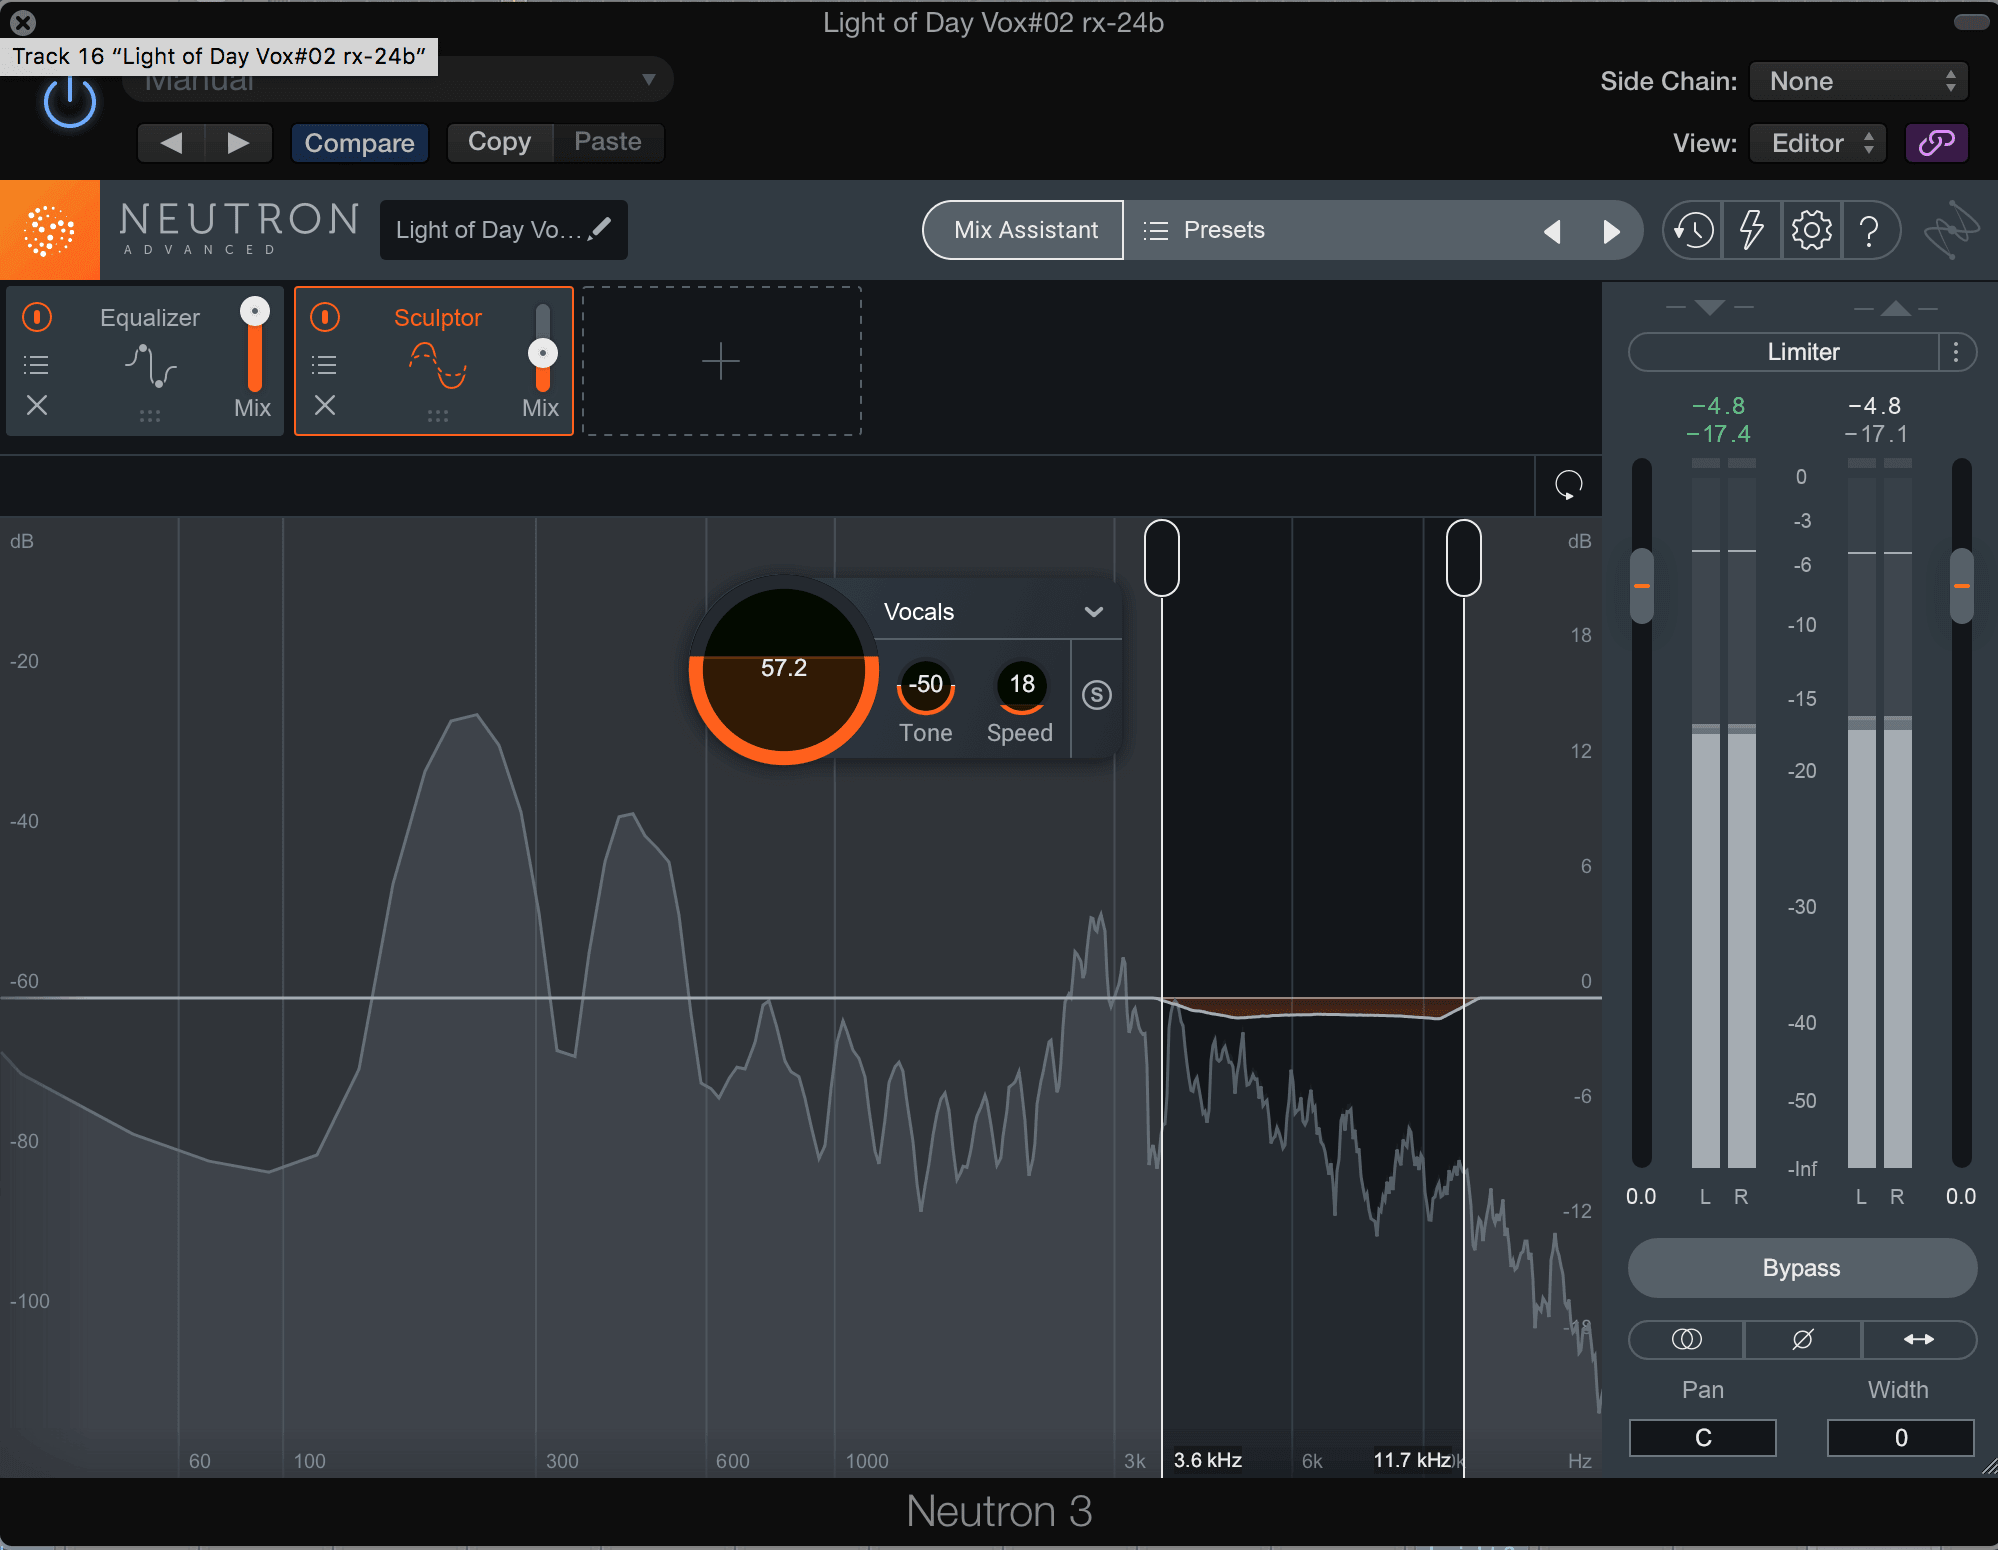Click the Sculptor drag handle dots
The image size is (1998, 1550).
[438, 415]
